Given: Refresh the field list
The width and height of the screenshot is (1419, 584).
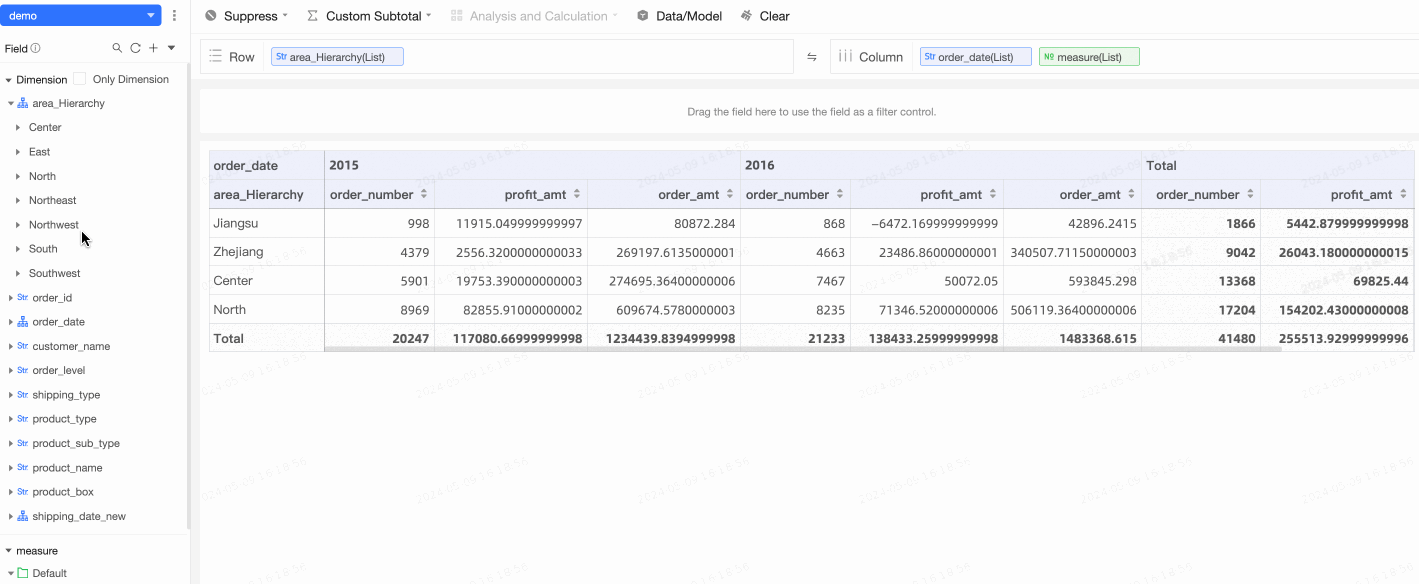Looking at the screenshot, I should pyautogui.click(x=135, y=48).
